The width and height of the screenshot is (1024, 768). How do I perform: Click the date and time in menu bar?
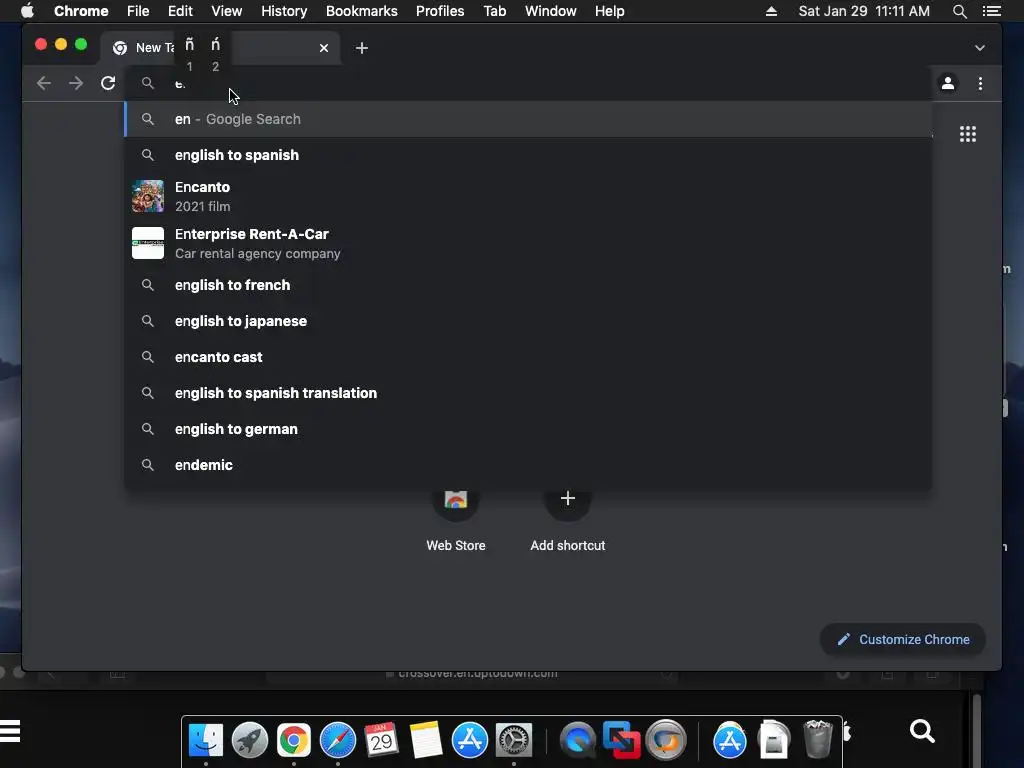pos(864,11)
